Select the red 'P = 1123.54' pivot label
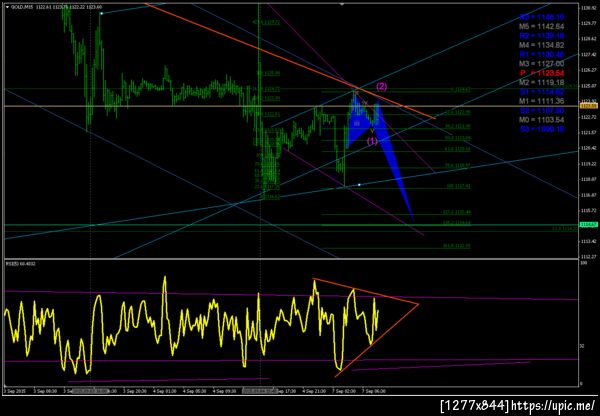 541,73
